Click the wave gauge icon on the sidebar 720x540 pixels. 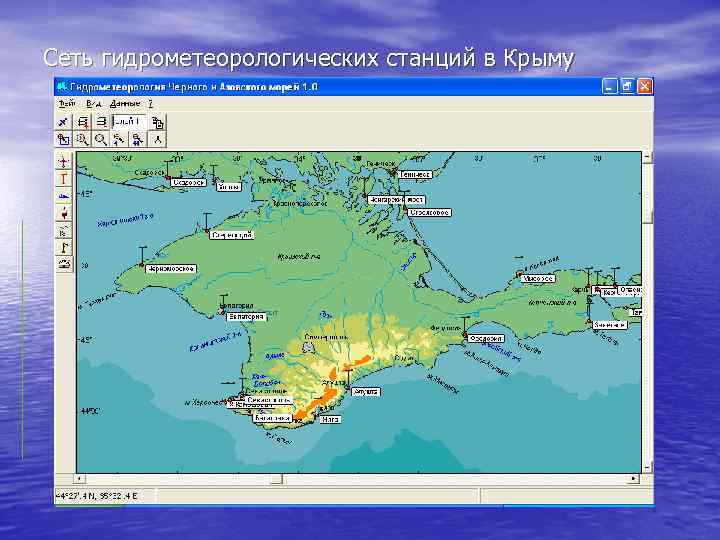pyautogui.click(x=64, y=231)
